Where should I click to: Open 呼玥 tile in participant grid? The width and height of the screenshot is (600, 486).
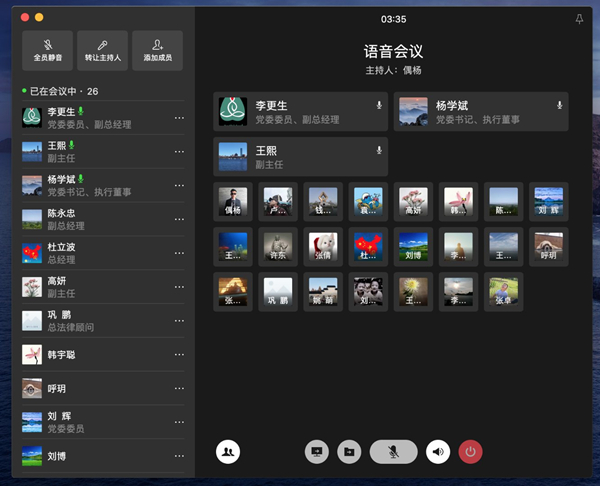(x=549, y=247)
